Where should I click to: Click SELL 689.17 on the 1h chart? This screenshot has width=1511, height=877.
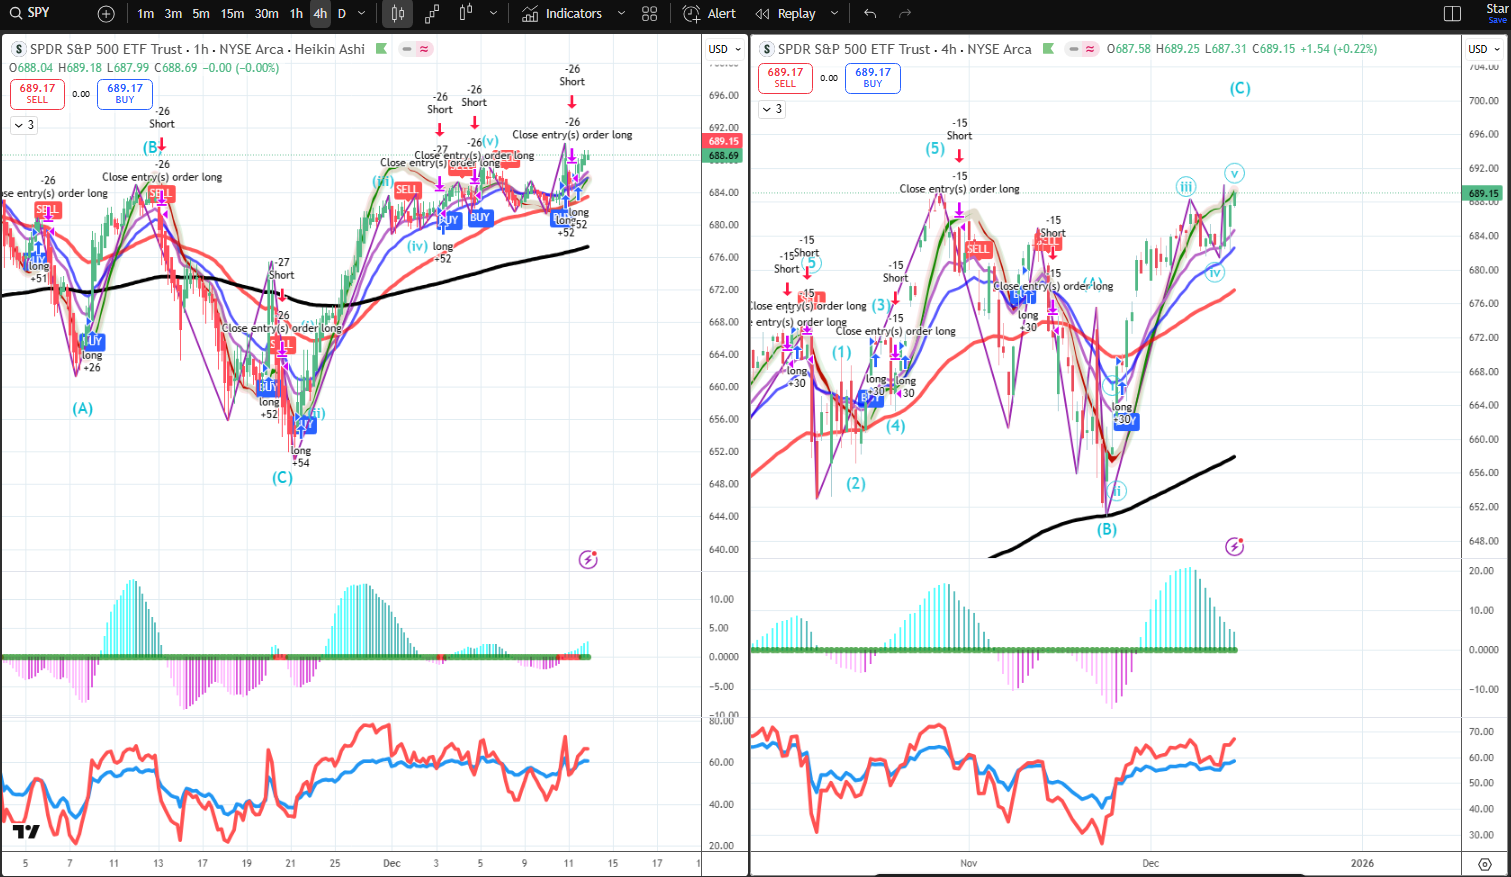(x=37, y=94)
